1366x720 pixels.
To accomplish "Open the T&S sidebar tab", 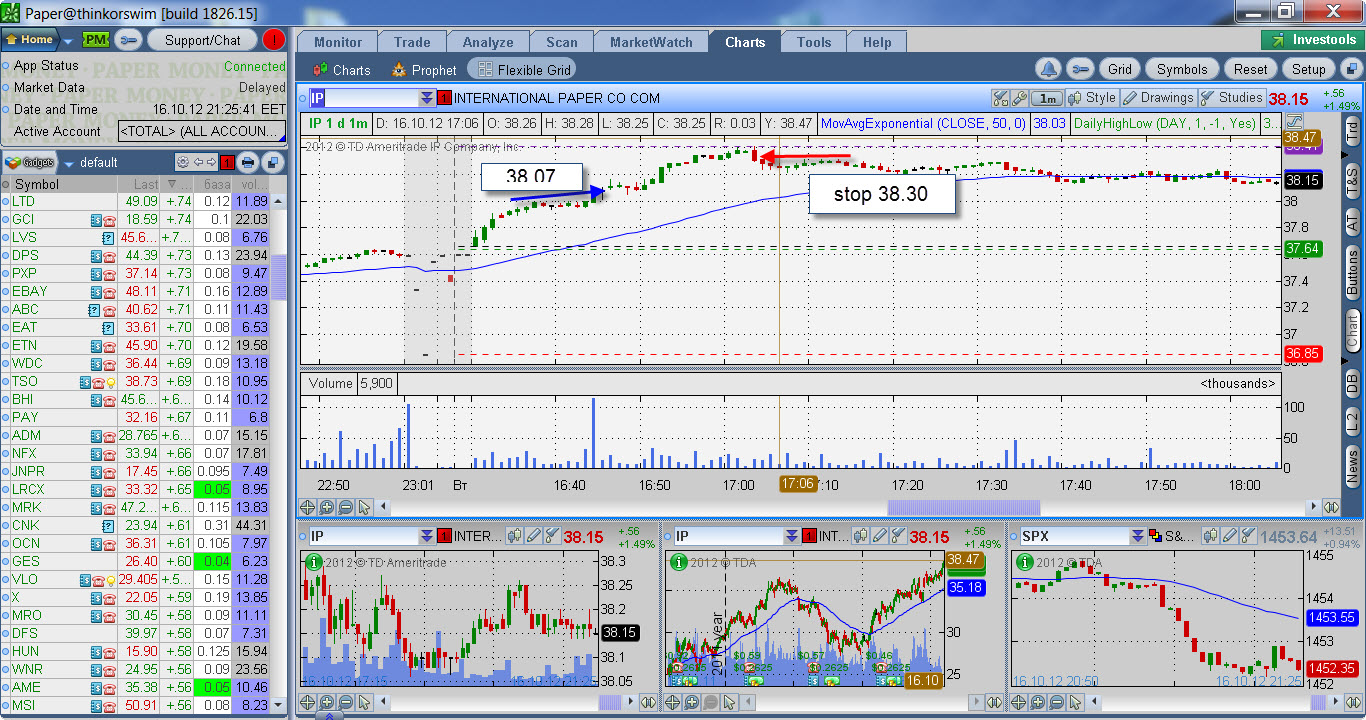I will 1352,180.
